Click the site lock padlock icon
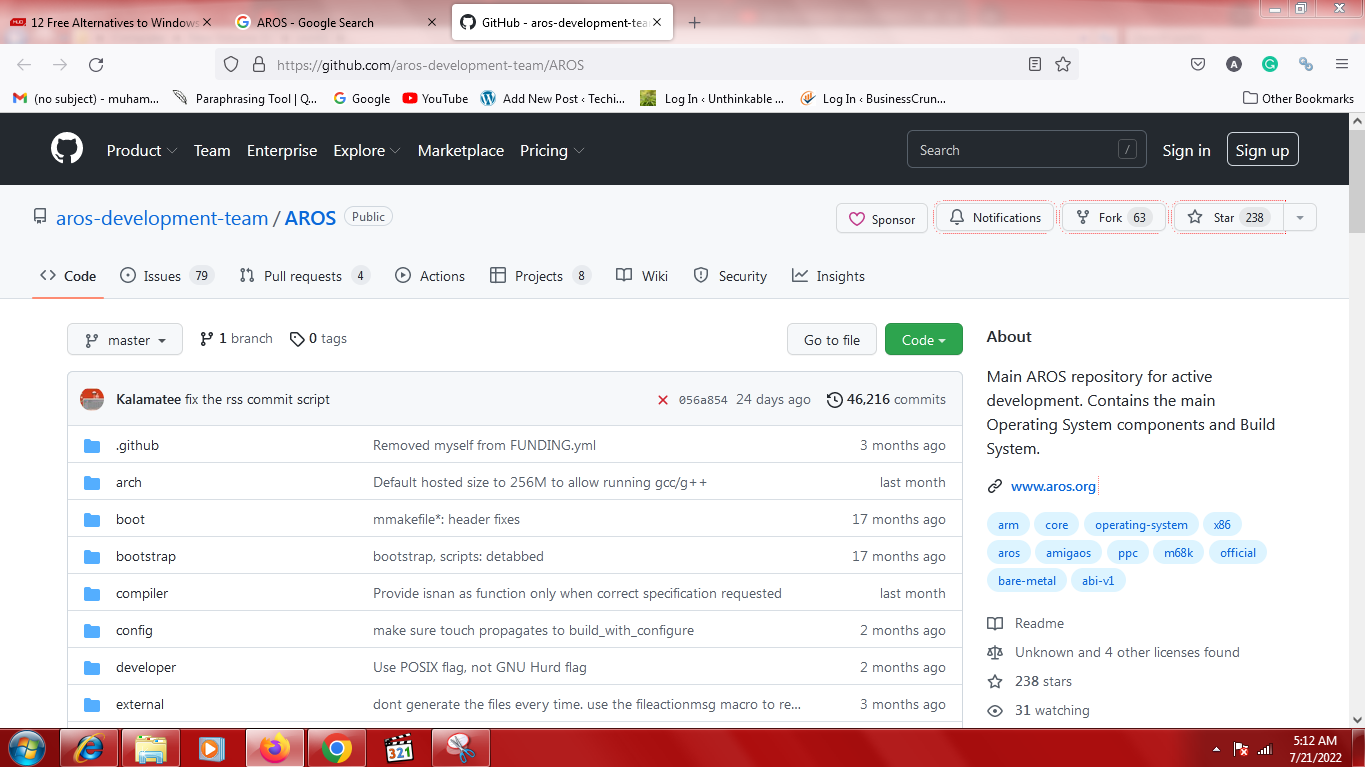 [259, 65]
